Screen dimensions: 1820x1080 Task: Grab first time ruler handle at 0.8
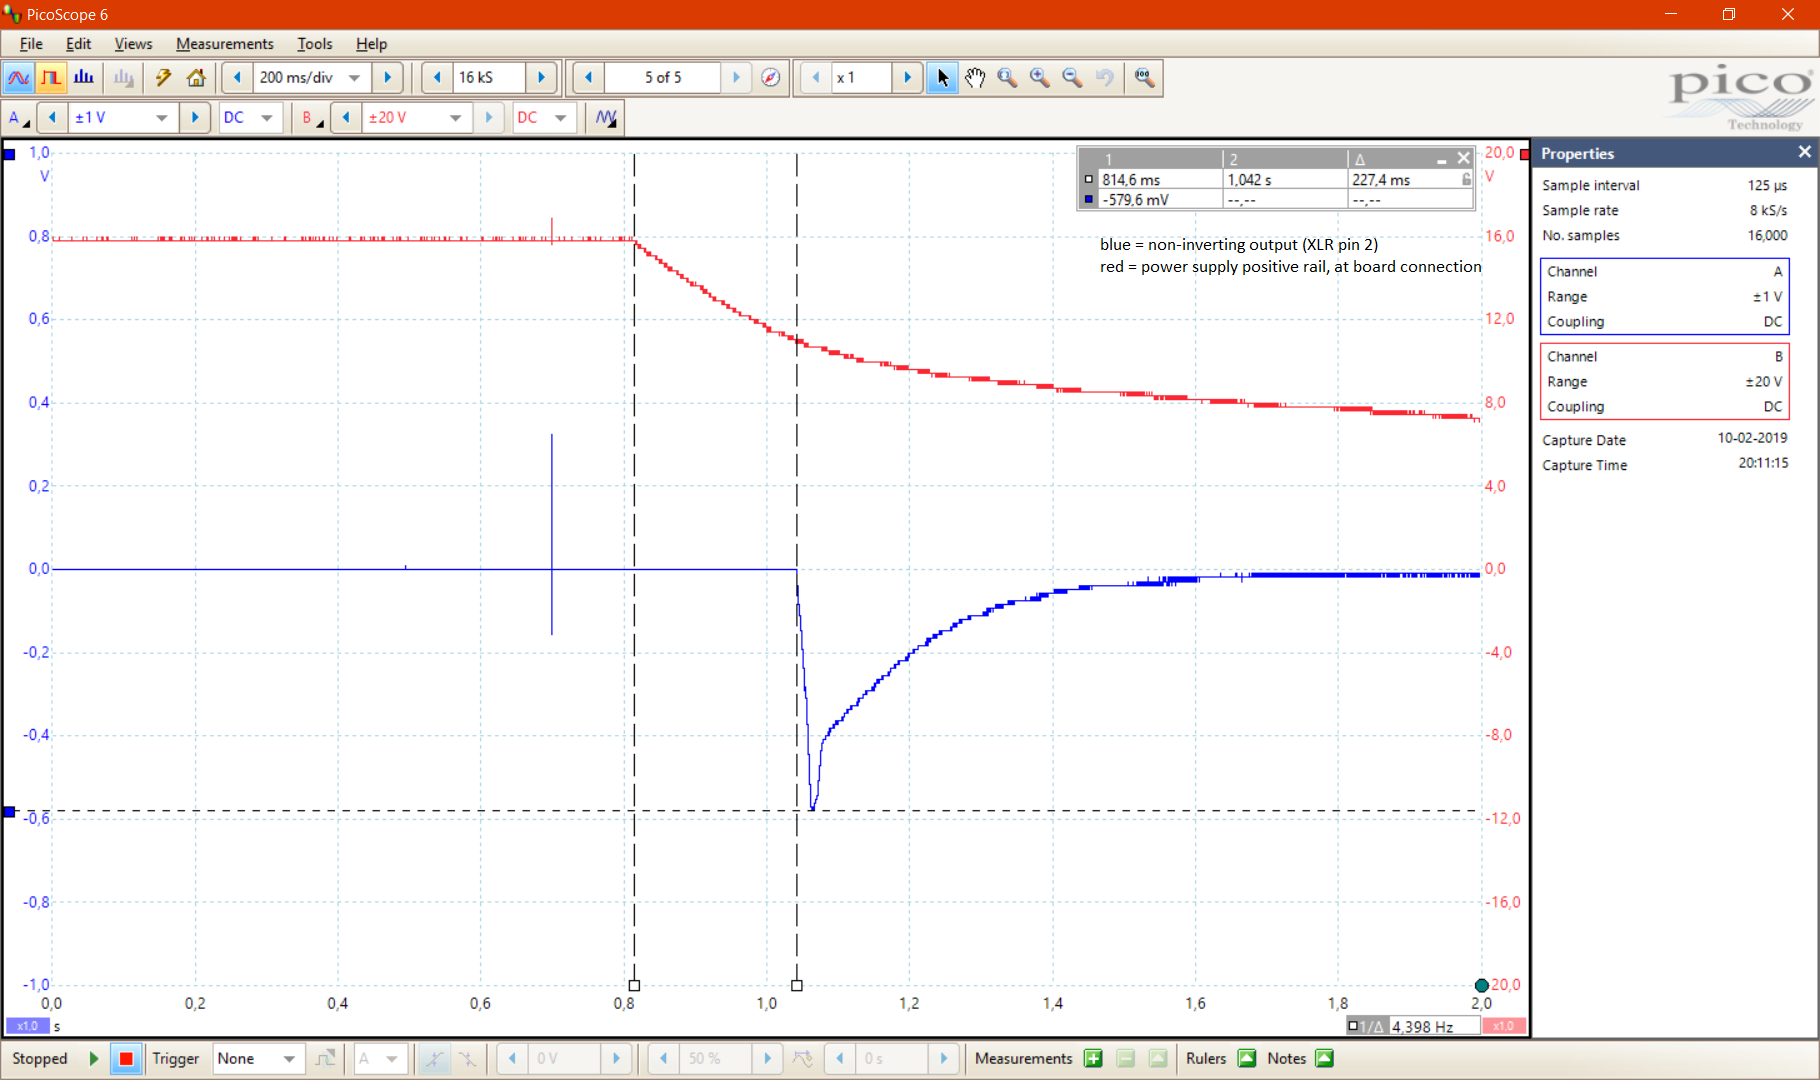pyautogui.click(x=634, y=985)
